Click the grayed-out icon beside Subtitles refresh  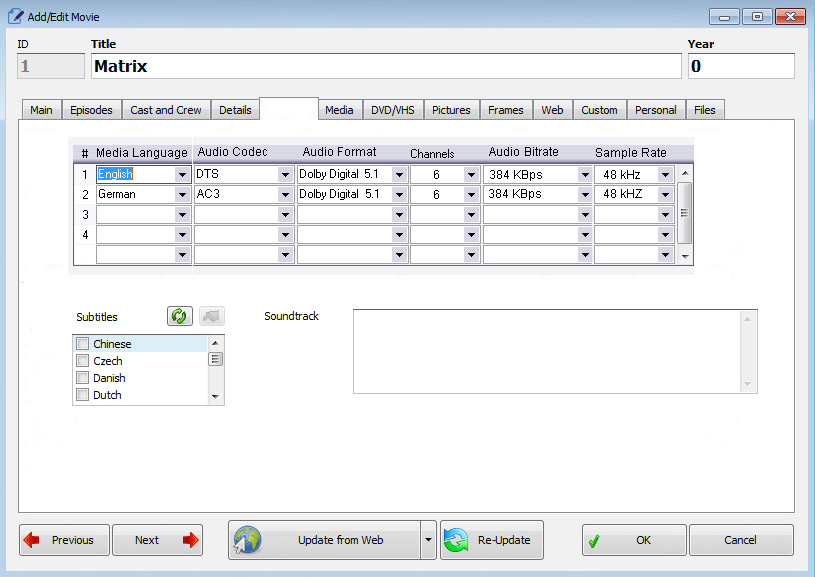212,316
